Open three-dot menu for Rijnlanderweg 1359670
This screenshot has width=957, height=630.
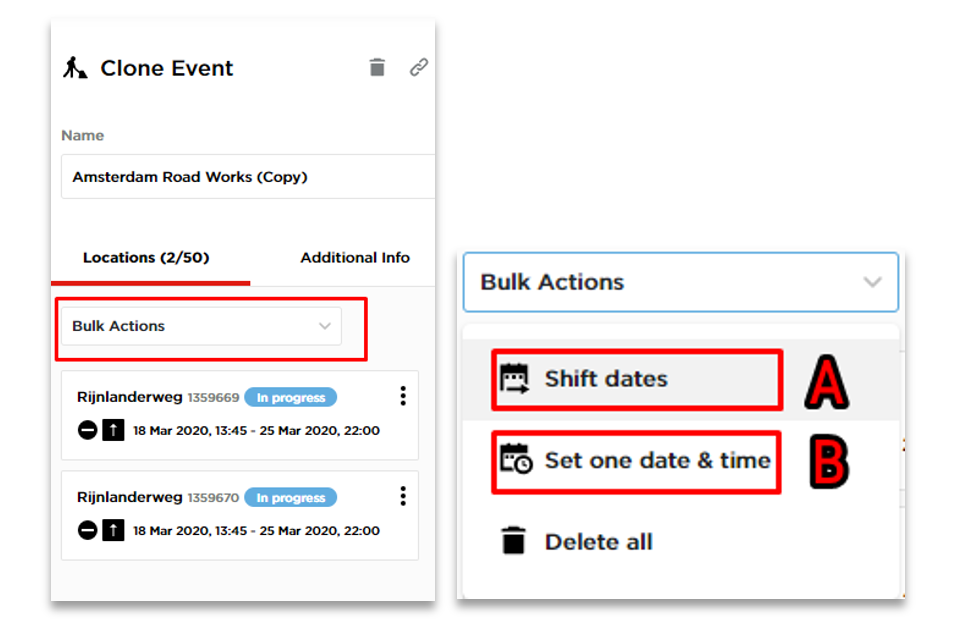pyautogui.click(x=403, y=496)
